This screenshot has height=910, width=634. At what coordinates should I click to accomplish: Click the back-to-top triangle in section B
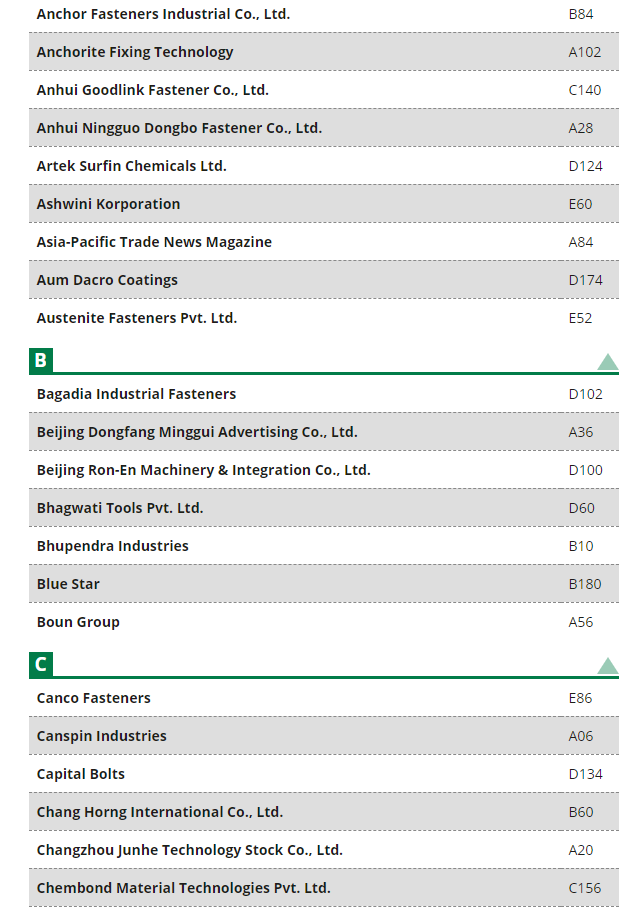[608, 362]
